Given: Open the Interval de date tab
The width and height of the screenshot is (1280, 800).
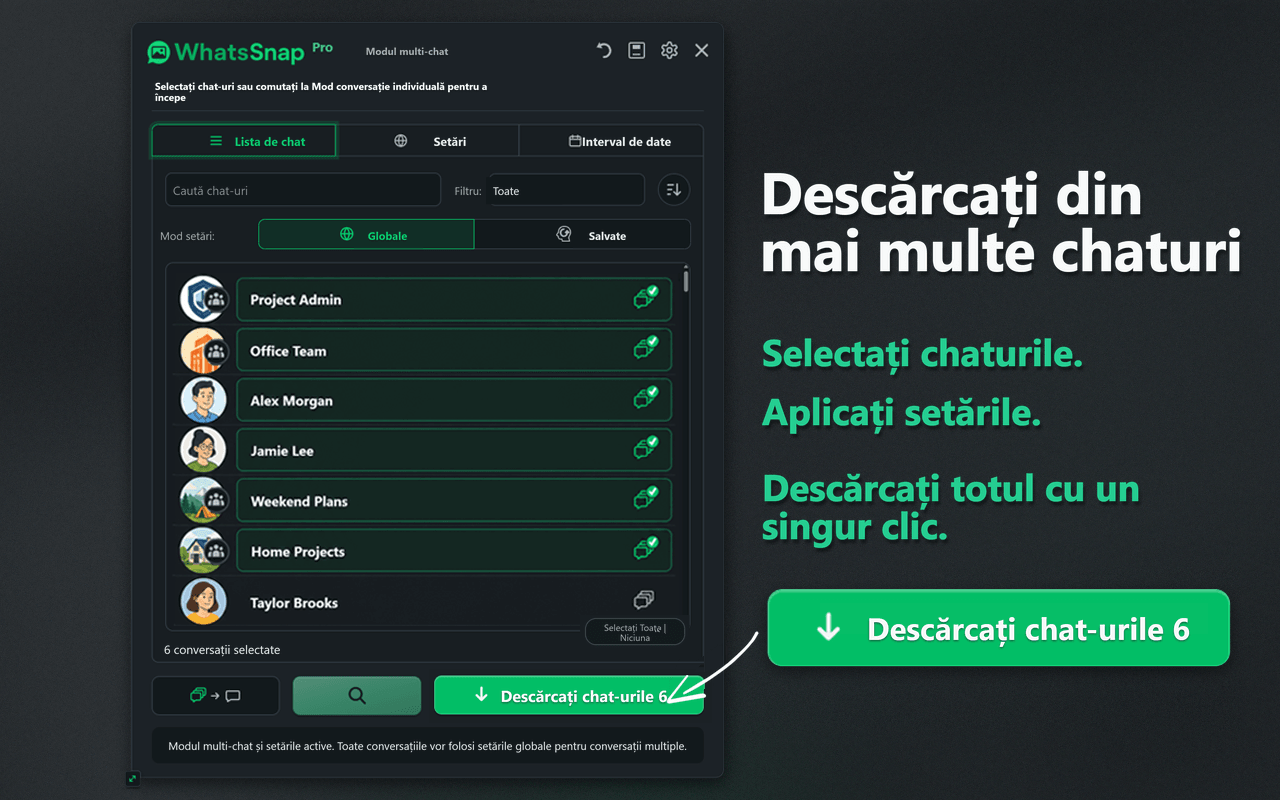Looking at the screenshot, I should point(611,141).
